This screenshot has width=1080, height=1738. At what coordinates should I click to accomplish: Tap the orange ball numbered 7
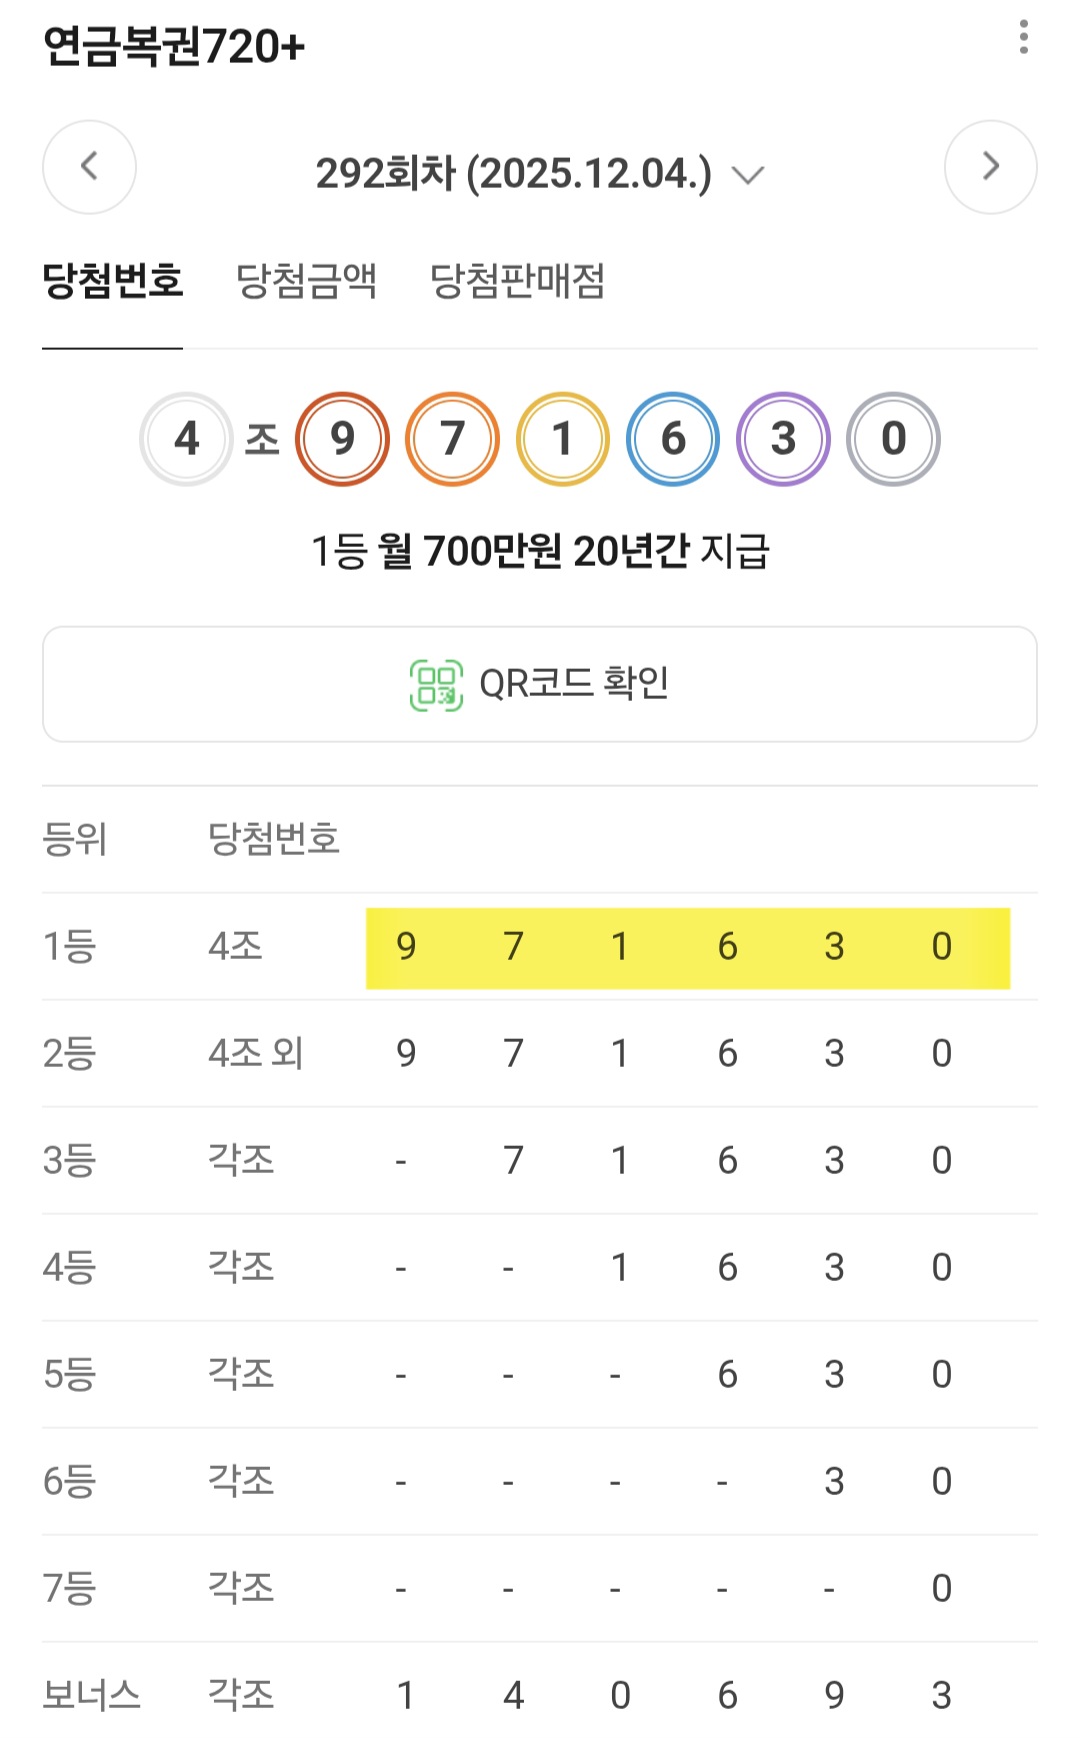452,439
